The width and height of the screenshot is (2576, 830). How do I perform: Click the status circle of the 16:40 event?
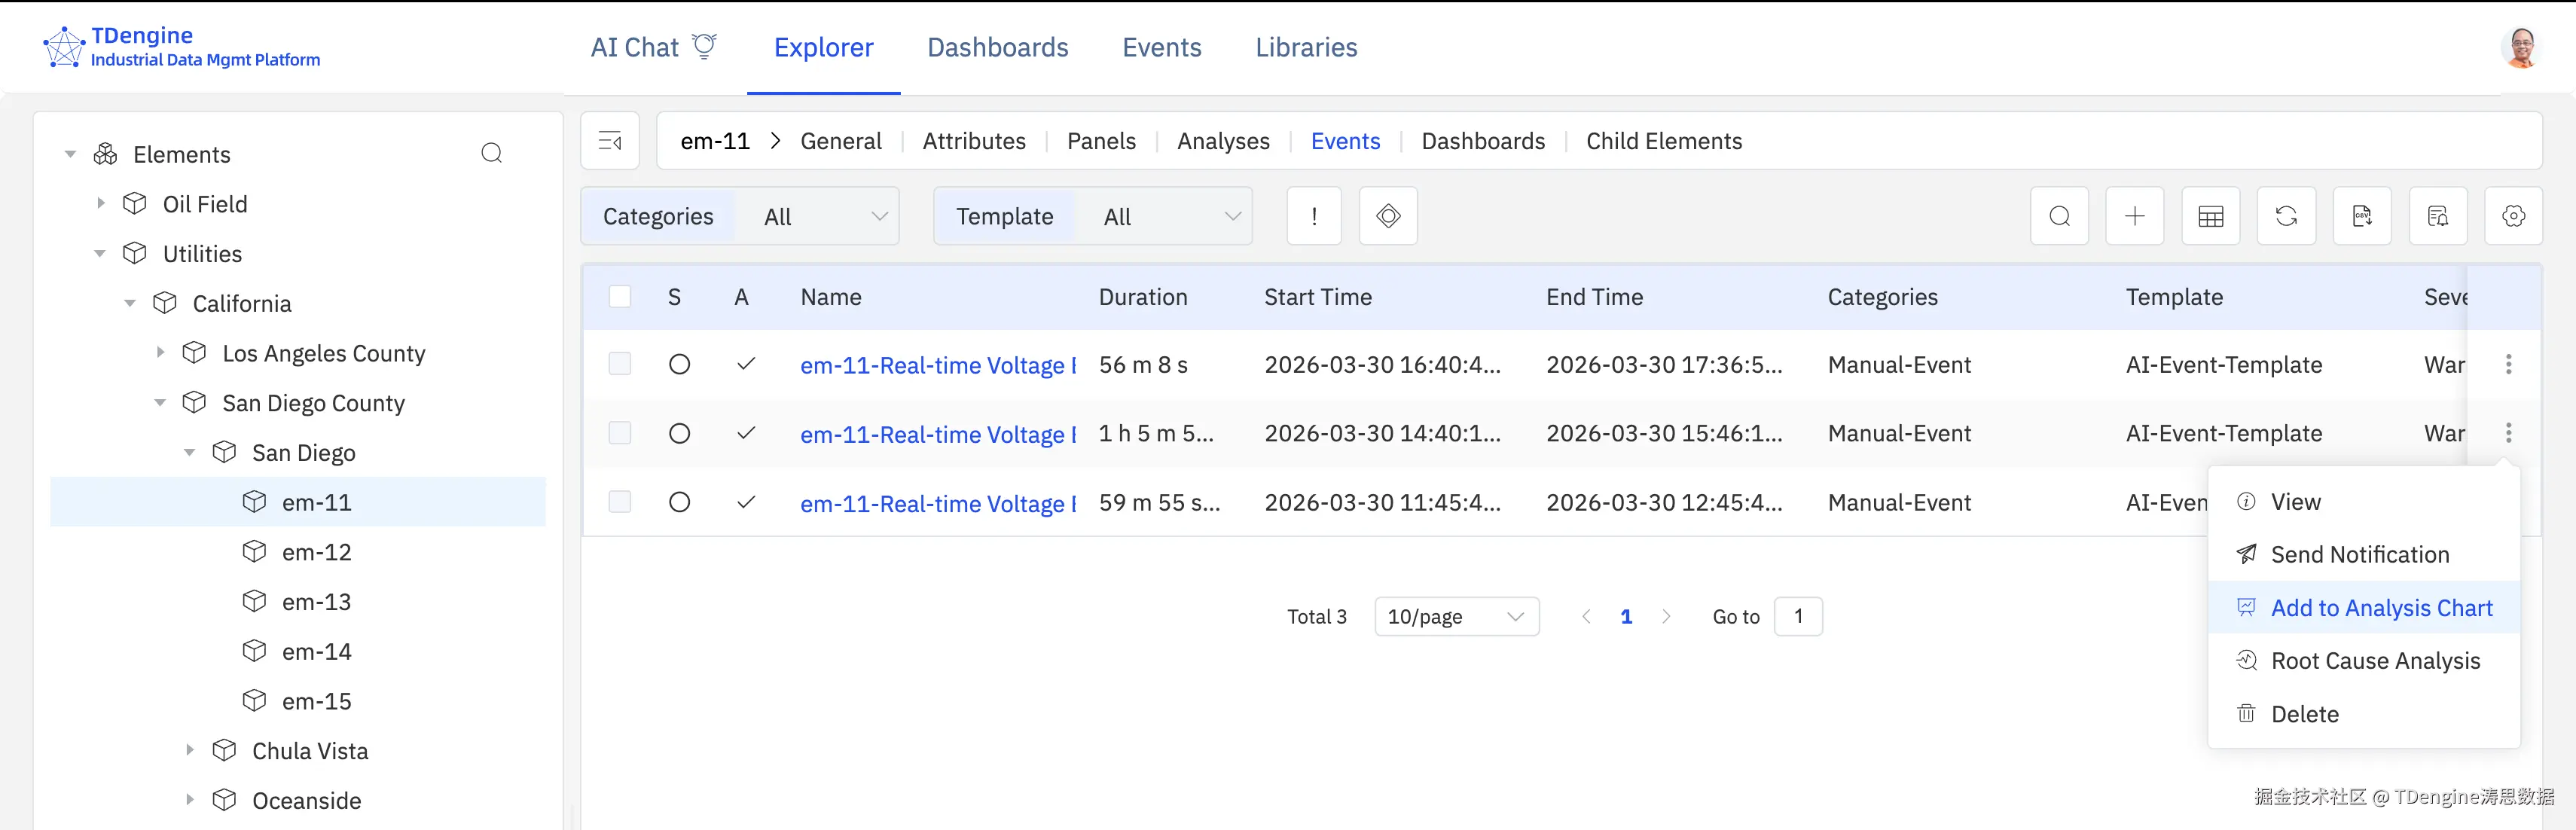[679, 364]
